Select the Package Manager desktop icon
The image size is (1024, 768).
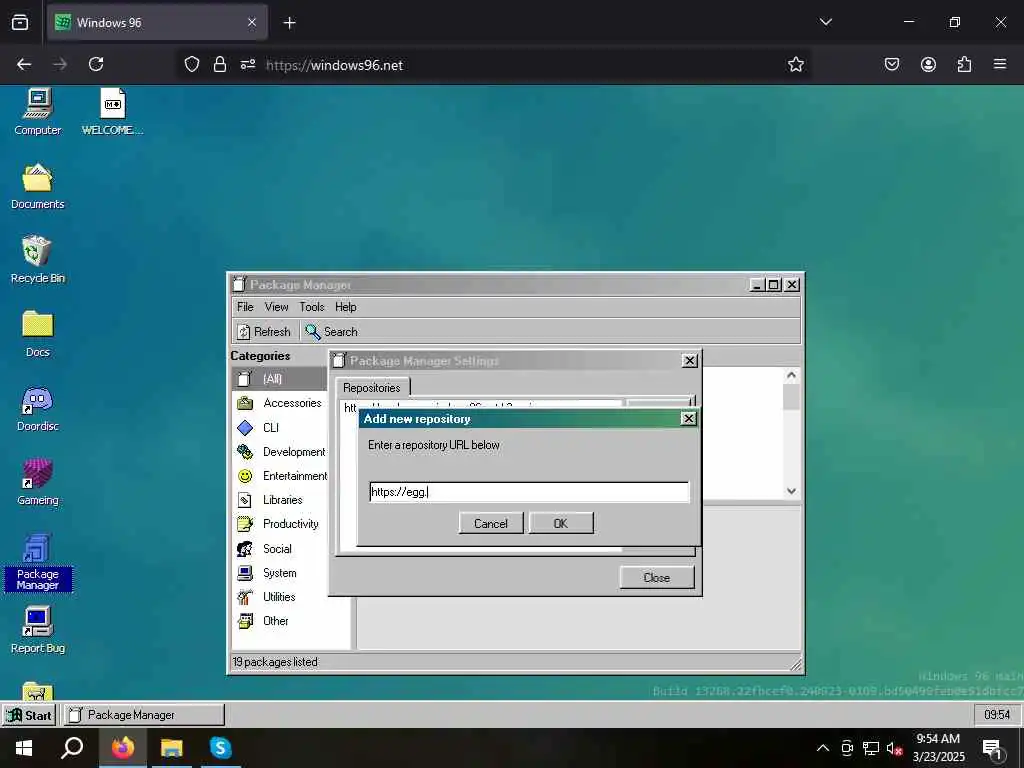[x=38, y=562]
